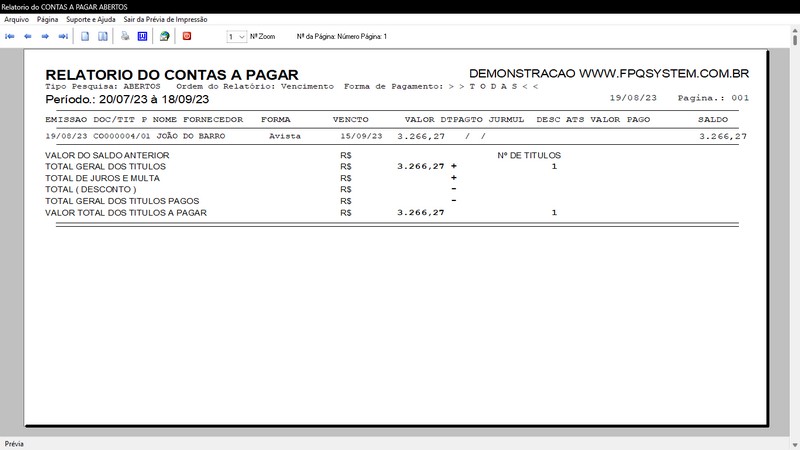Click the 'Nº DE TITULOS' label
The image size is (800, 450).
click(x=529, y=155)
